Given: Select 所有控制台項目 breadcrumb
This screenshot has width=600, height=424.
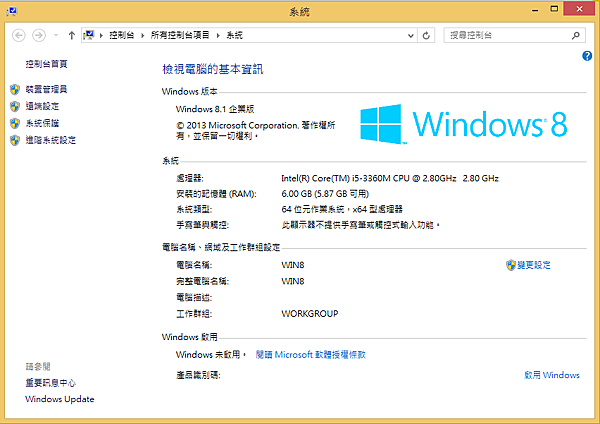Looking at the screenshot, I should (180, 35).
